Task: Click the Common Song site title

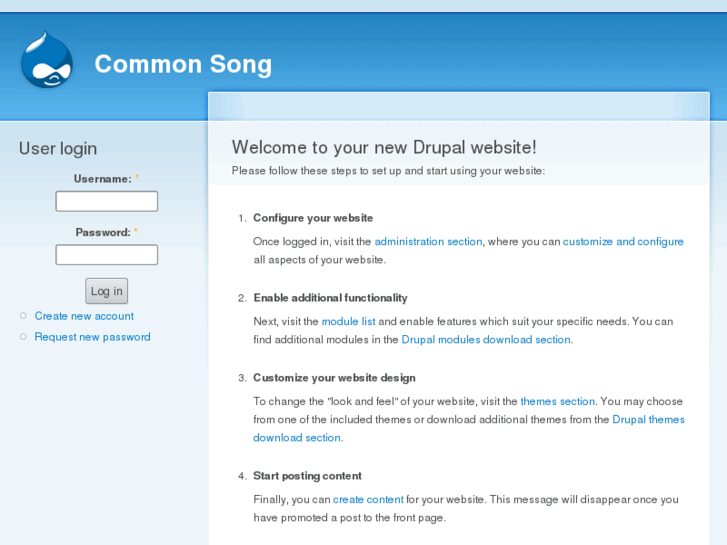Action: (183, 65)
